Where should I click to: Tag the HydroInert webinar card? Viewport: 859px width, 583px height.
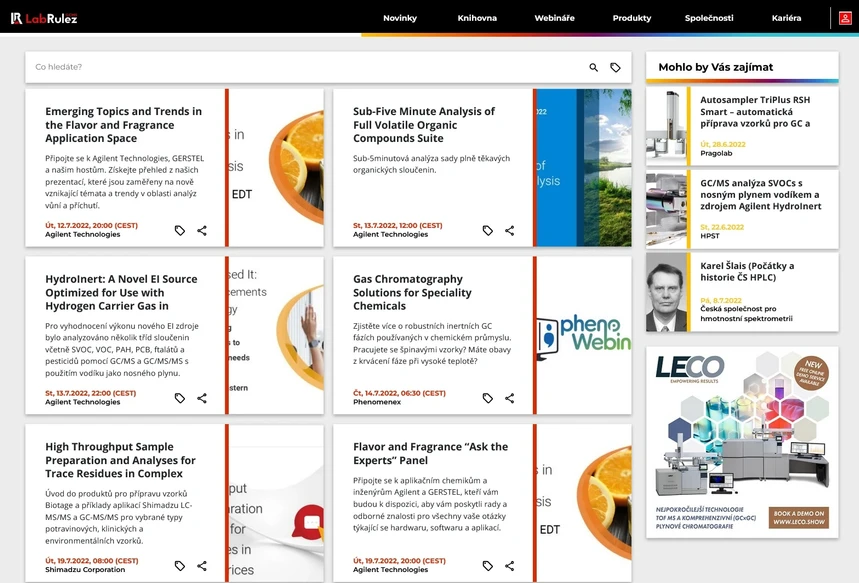tap(179, 397)
